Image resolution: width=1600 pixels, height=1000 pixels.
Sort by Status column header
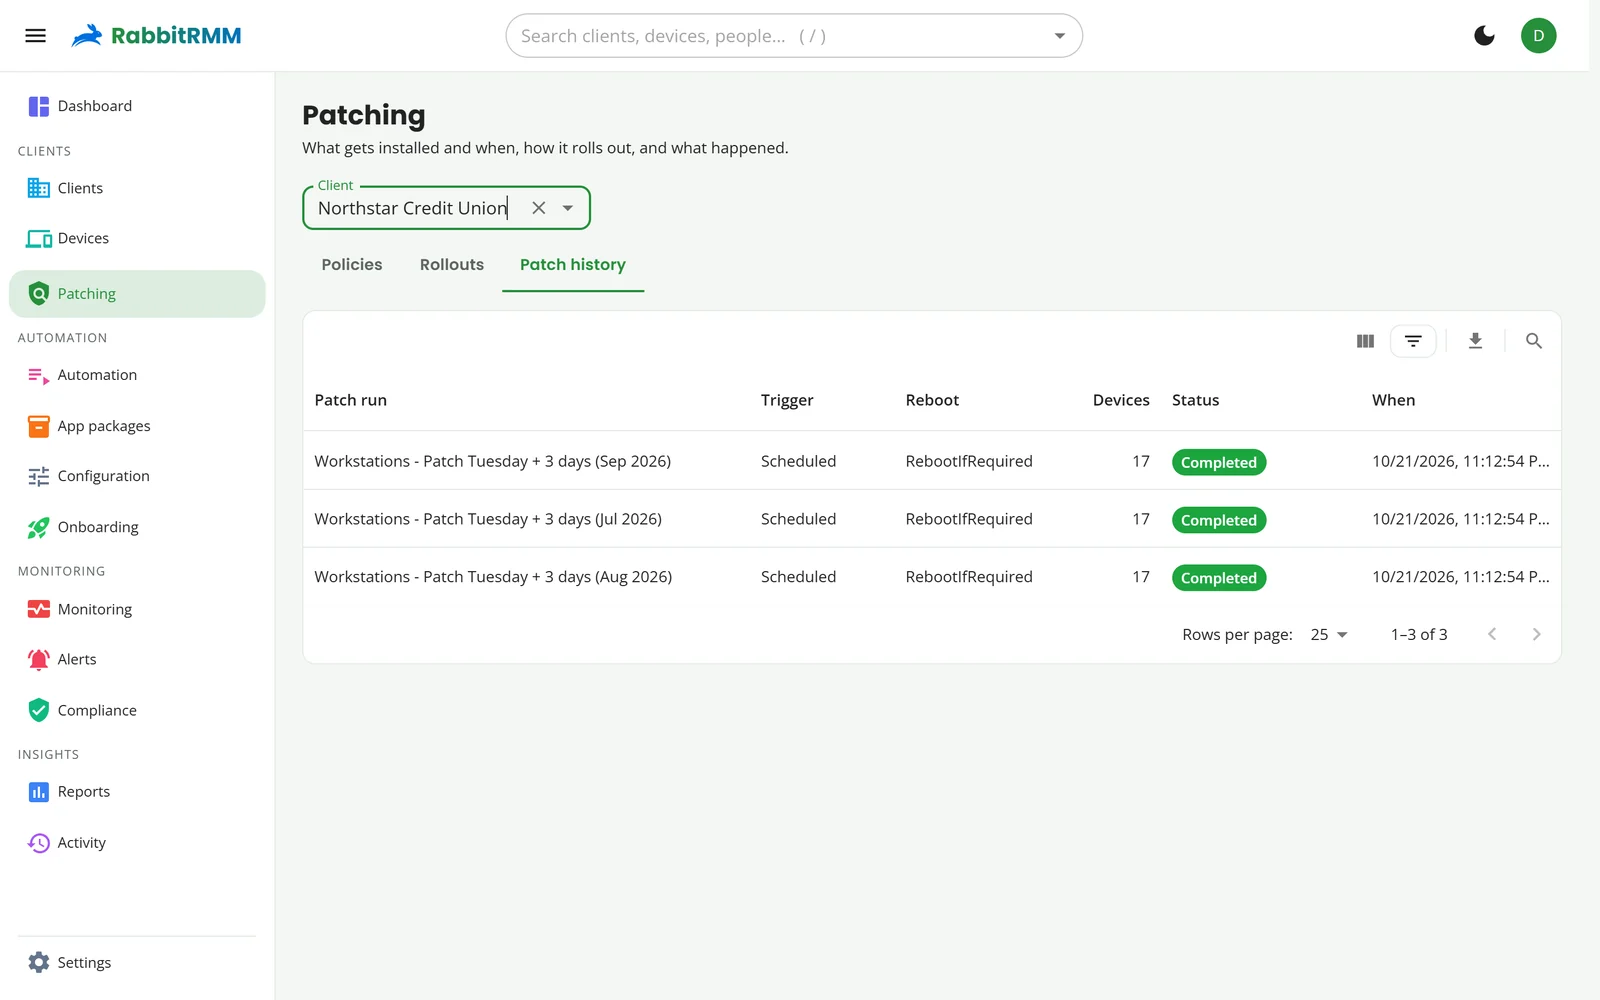[x=1195, y=400]
